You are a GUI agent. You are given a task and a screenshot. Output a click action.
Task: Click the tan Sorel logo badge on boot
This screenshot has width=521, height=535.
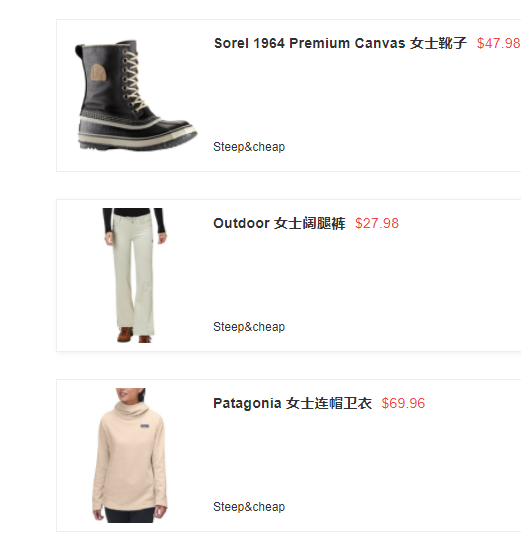tap(98, 72)
